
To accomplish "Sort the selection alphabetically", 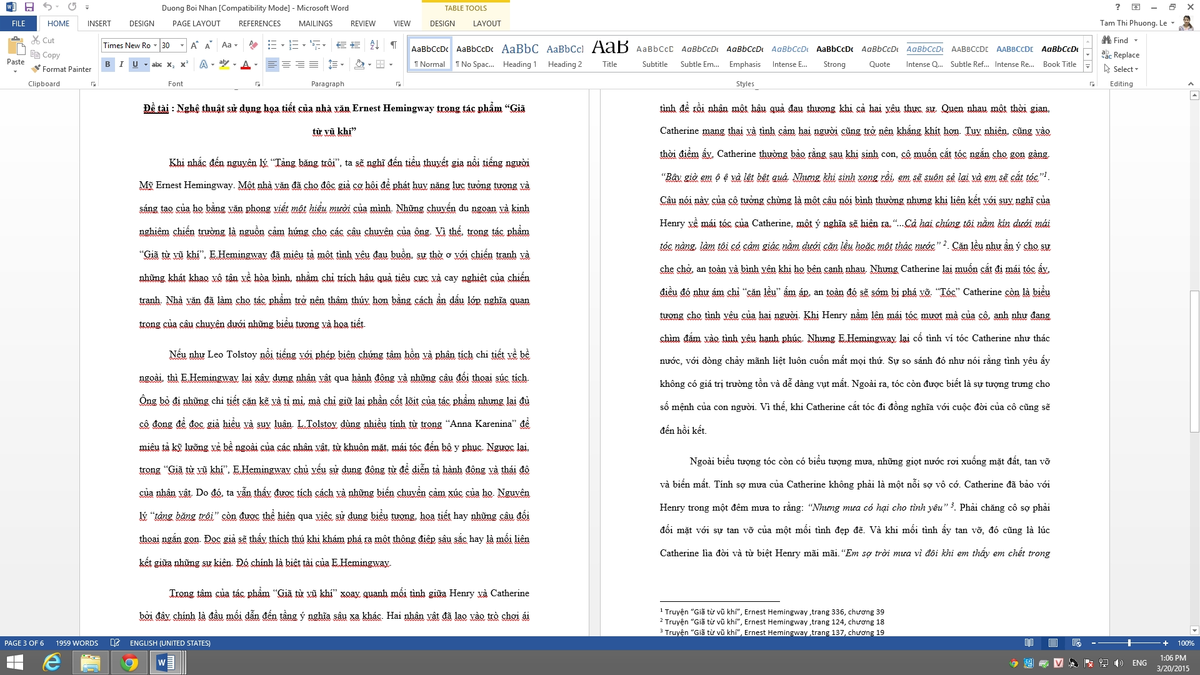I will point(375,45).
